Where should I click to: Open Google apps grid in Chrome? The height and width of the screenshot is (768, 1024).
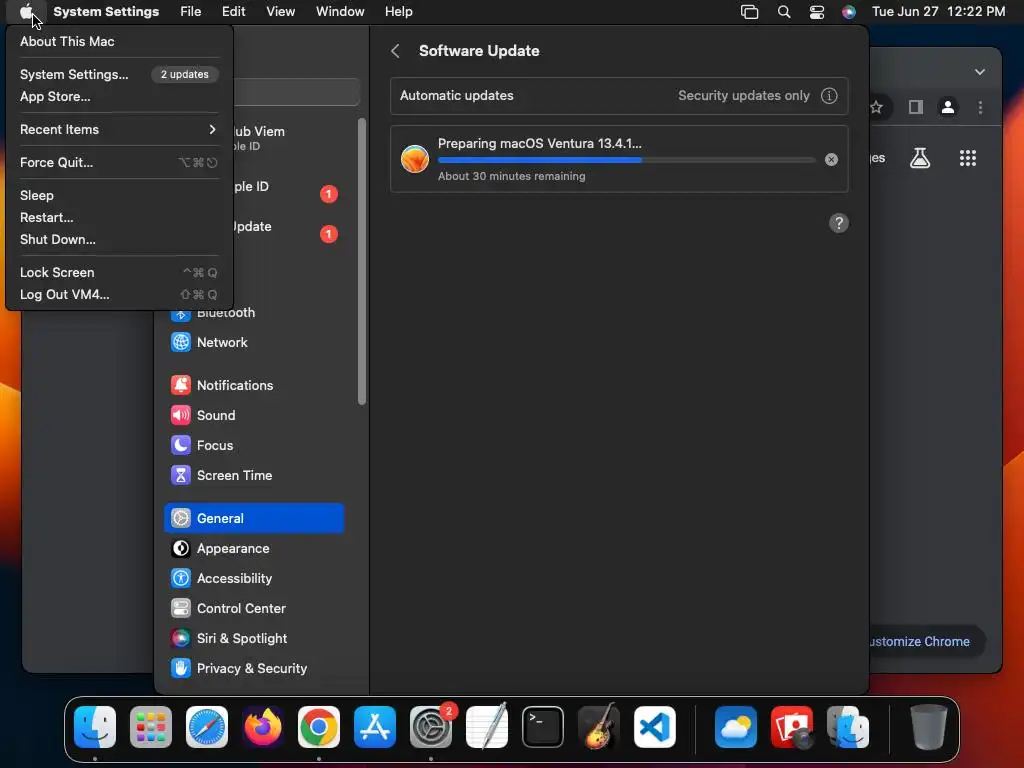click(968, 158)
